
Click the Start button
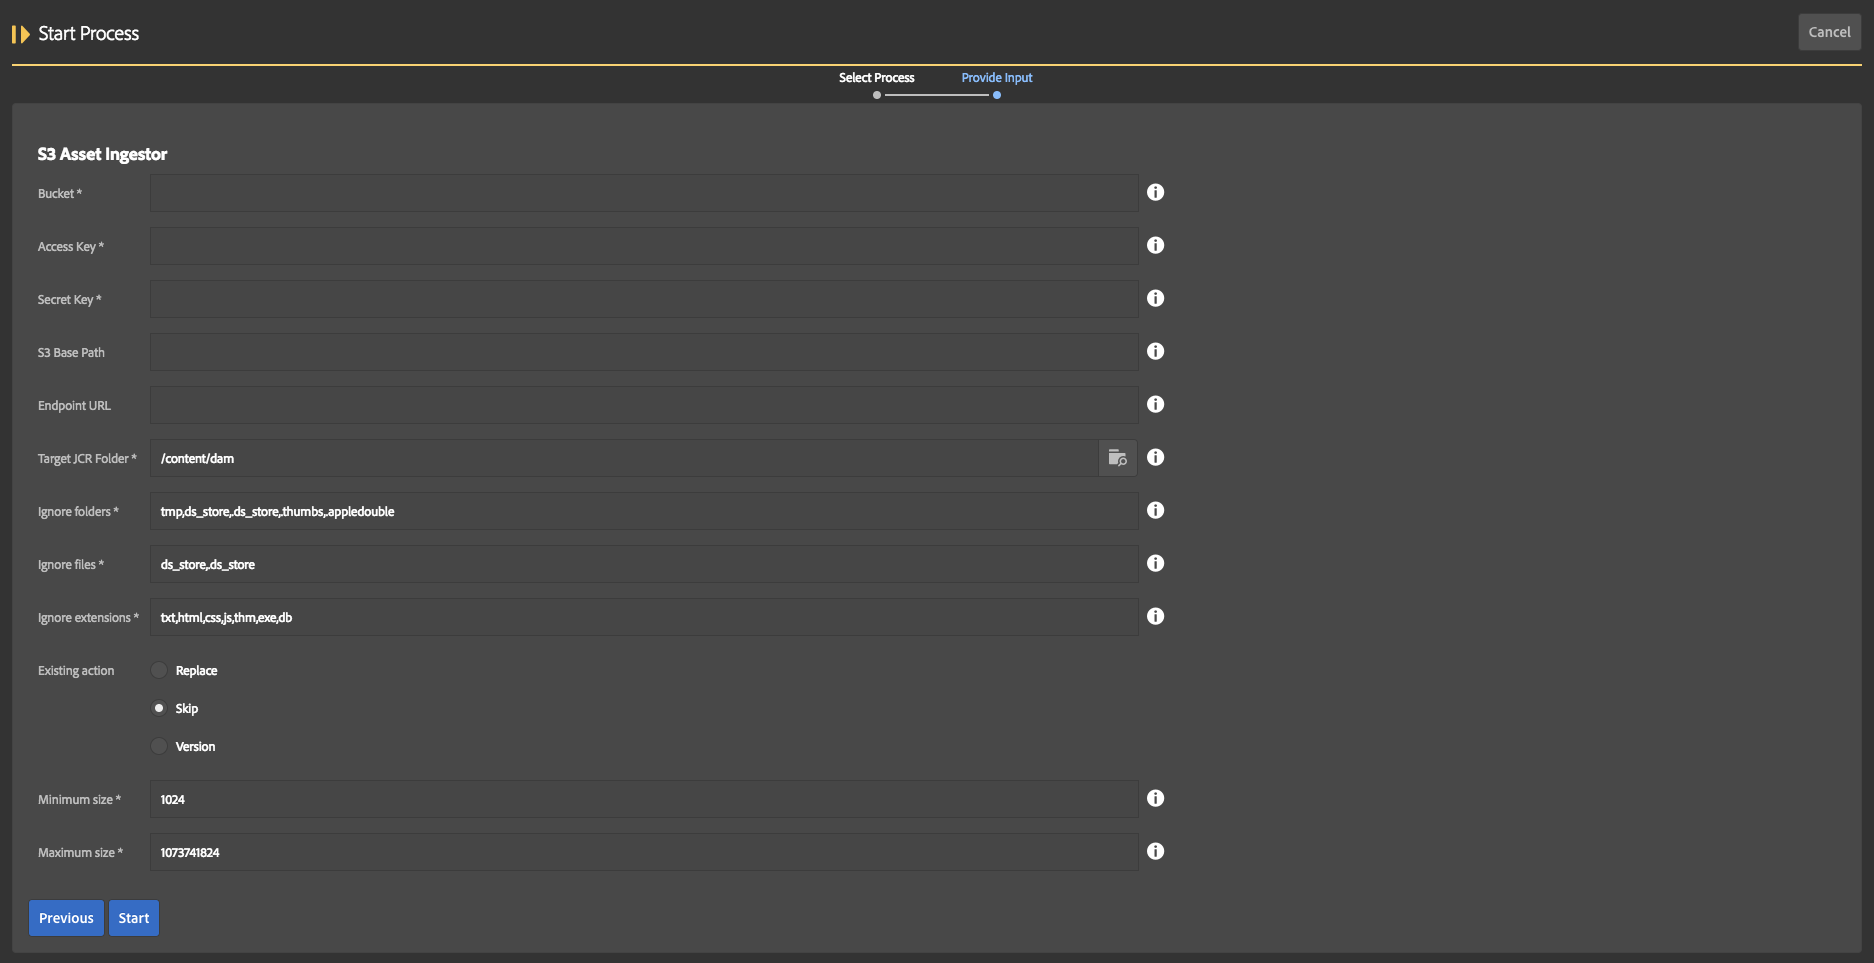133,917
